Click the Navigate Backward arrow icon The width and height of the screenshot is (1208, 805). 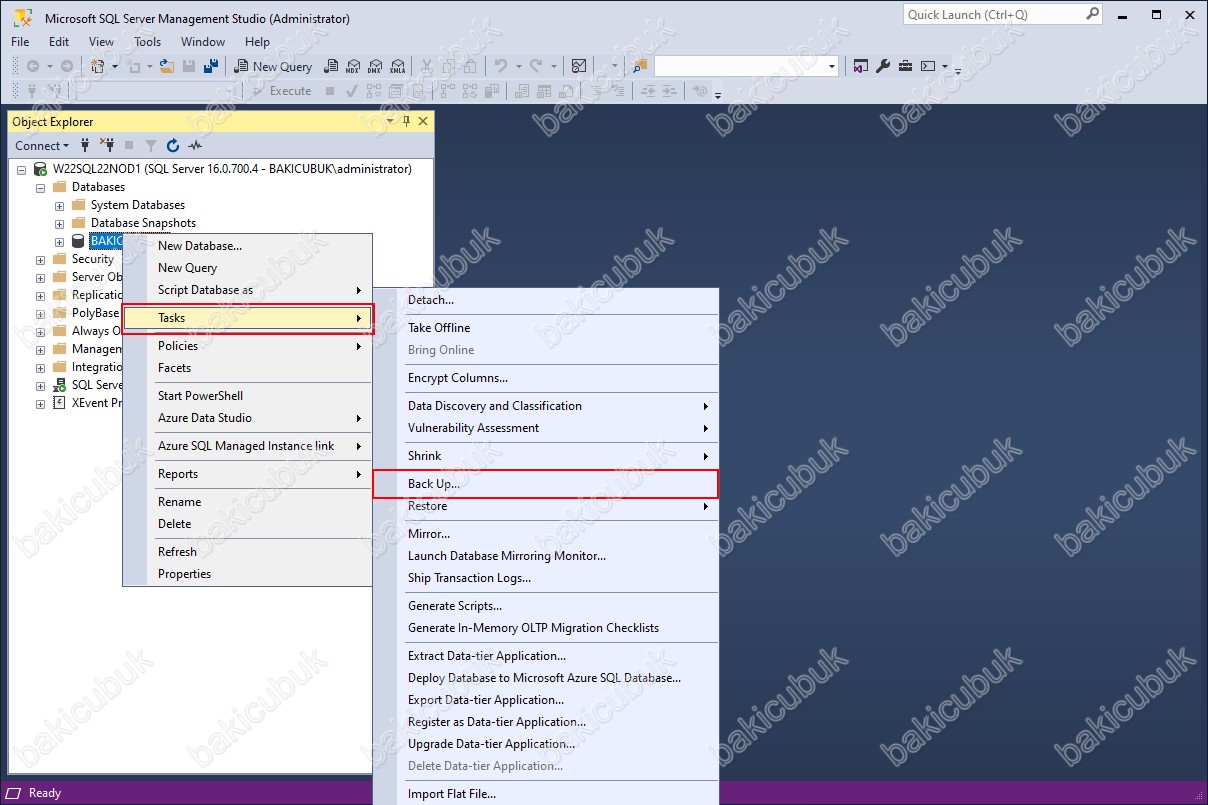pyautogui.click(x=33, y=66)
